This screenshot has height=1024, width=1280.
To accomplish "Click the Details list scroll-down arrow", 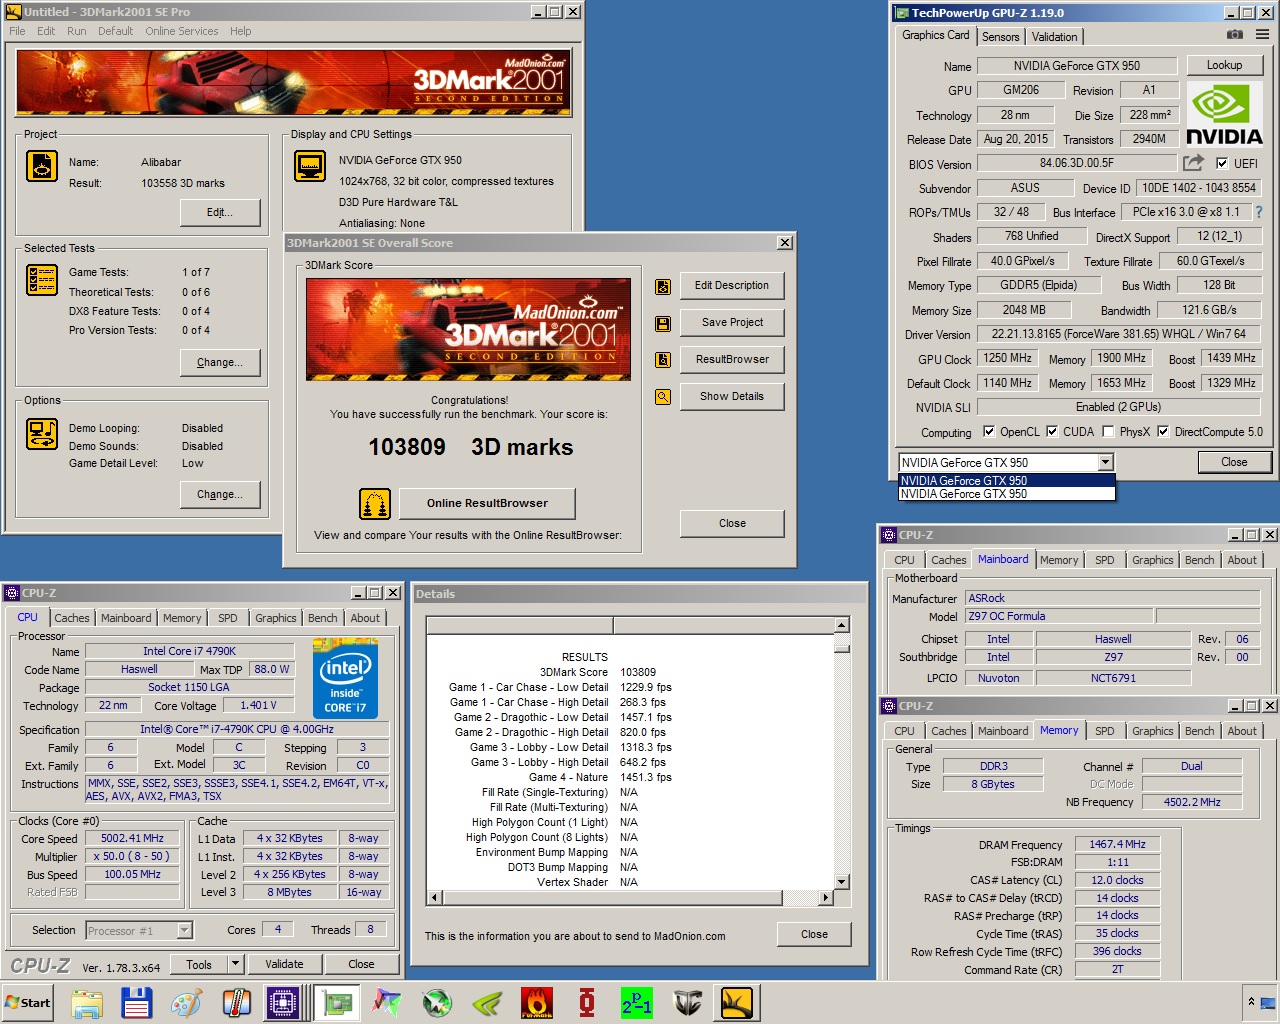I will point(841,882).
